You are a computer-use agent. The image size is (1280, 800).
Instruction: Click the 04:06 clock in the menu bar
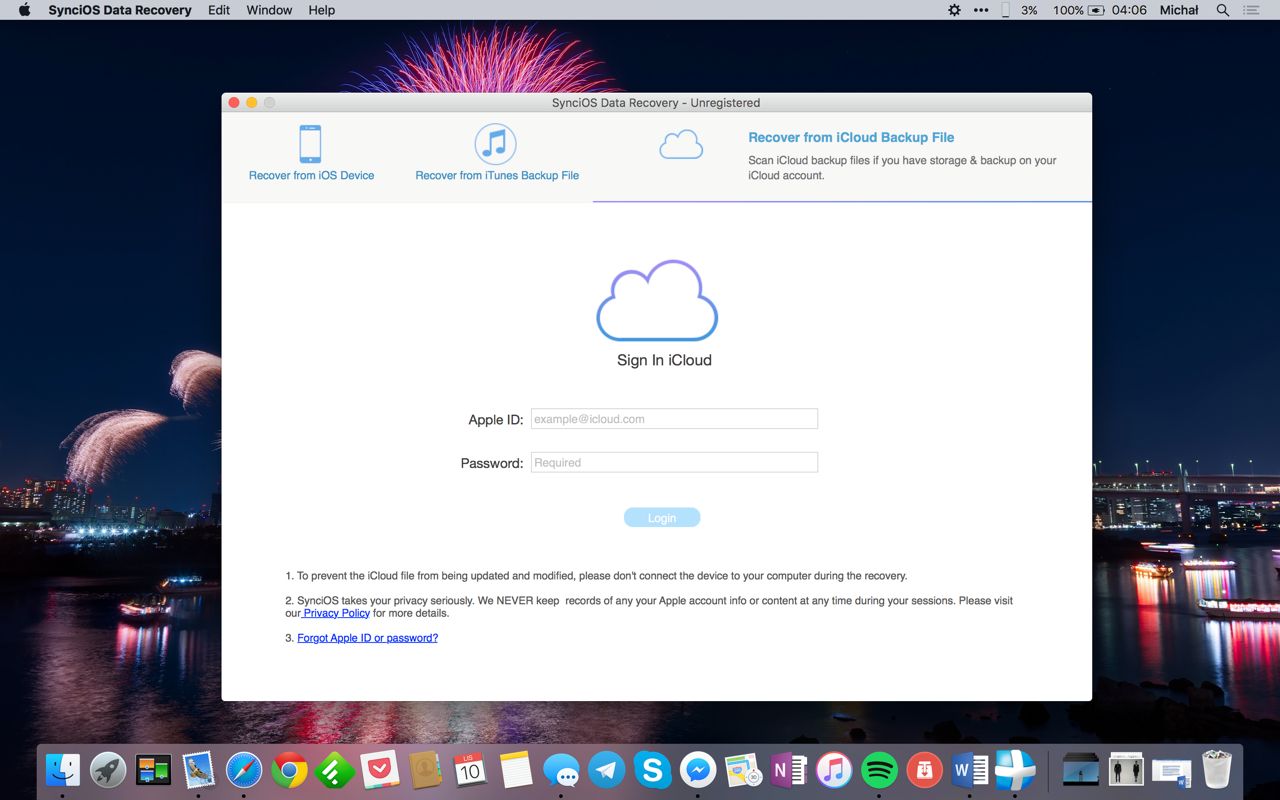click(x=1129, y=10)
